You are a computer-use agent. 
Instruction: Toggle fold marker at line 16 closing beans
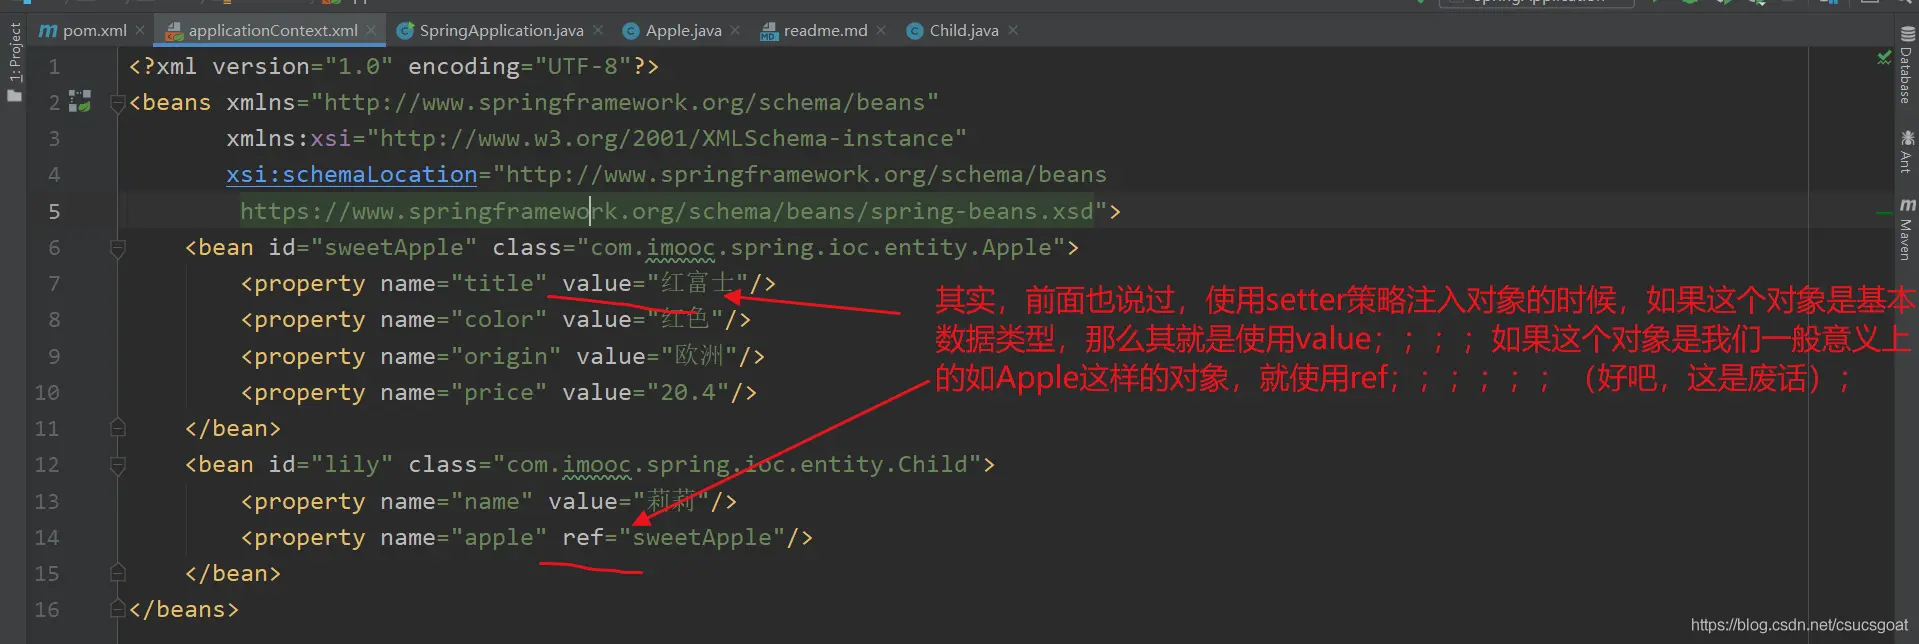(x=117, y=609)
